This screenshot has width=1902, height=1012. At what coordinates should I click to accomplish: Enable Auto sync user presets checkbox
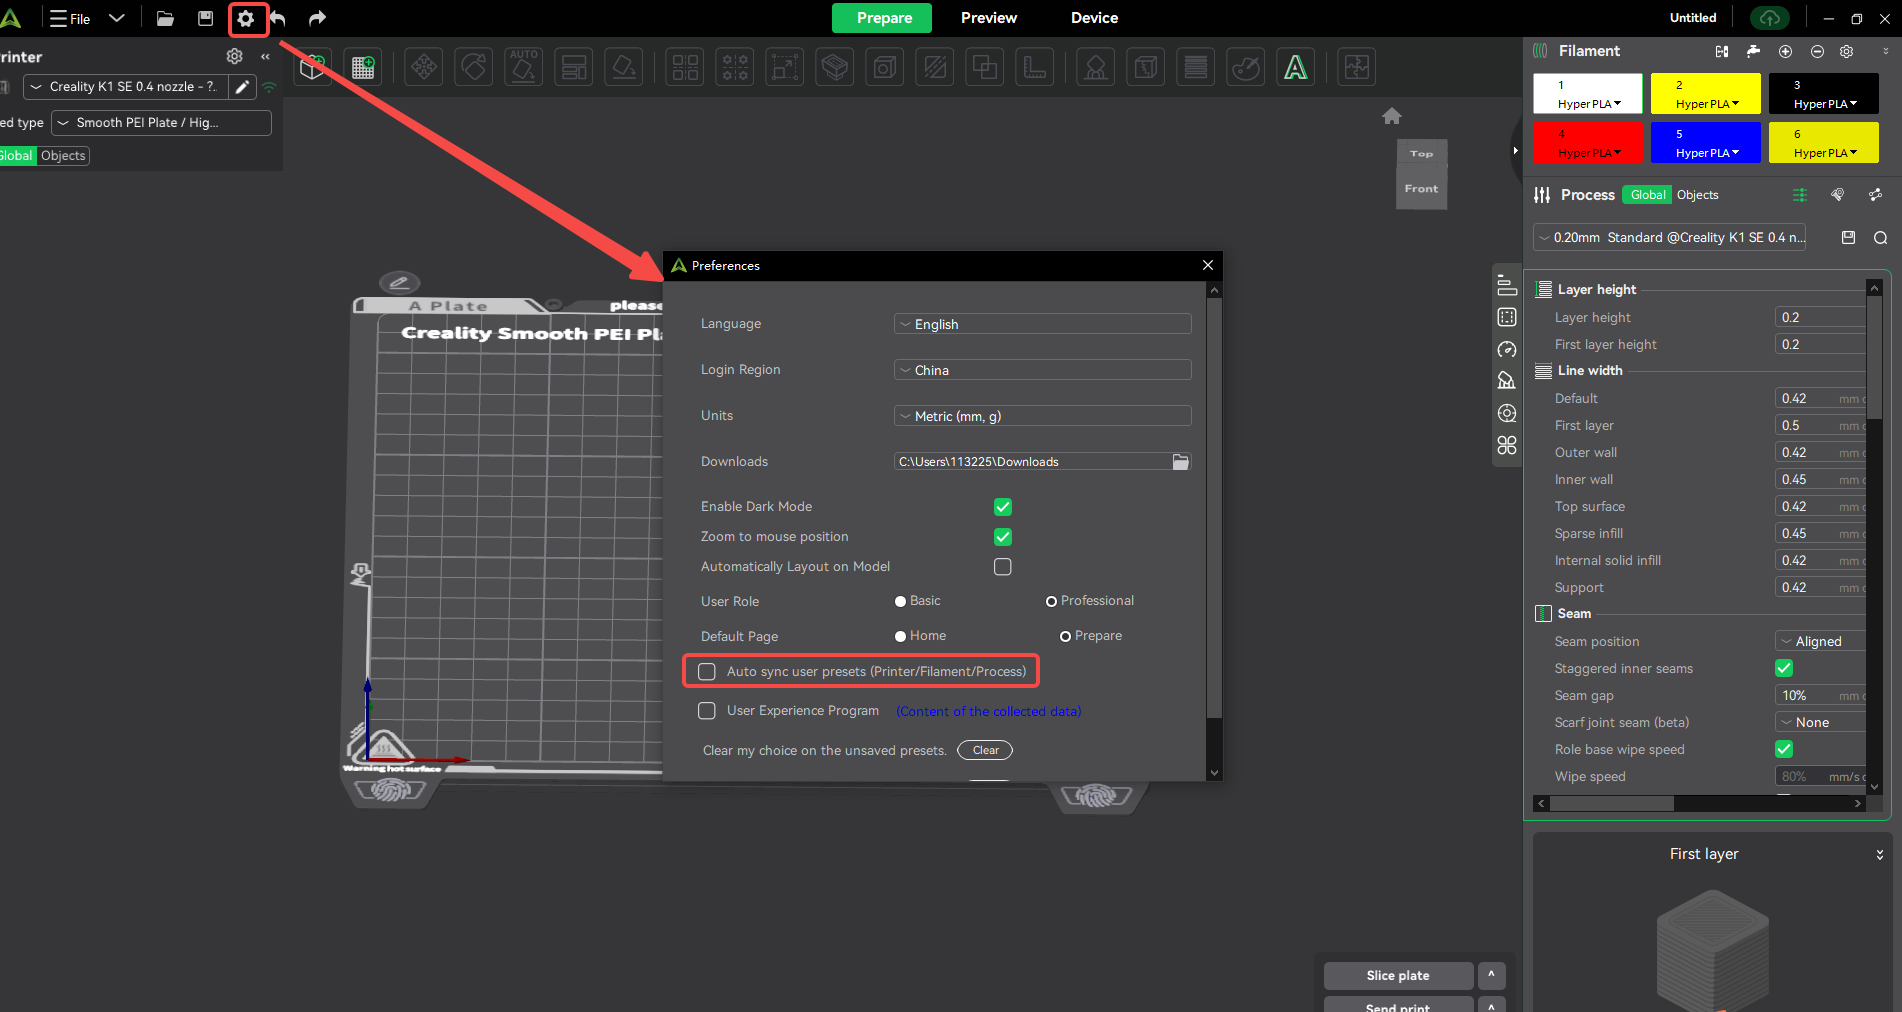[707, 671]
